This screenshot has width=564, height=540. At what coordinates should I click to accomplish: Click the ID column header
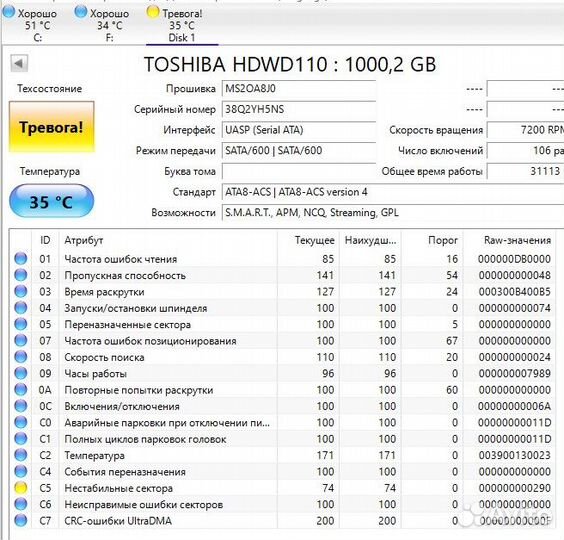pyautogui.click(x=45, y=240)
